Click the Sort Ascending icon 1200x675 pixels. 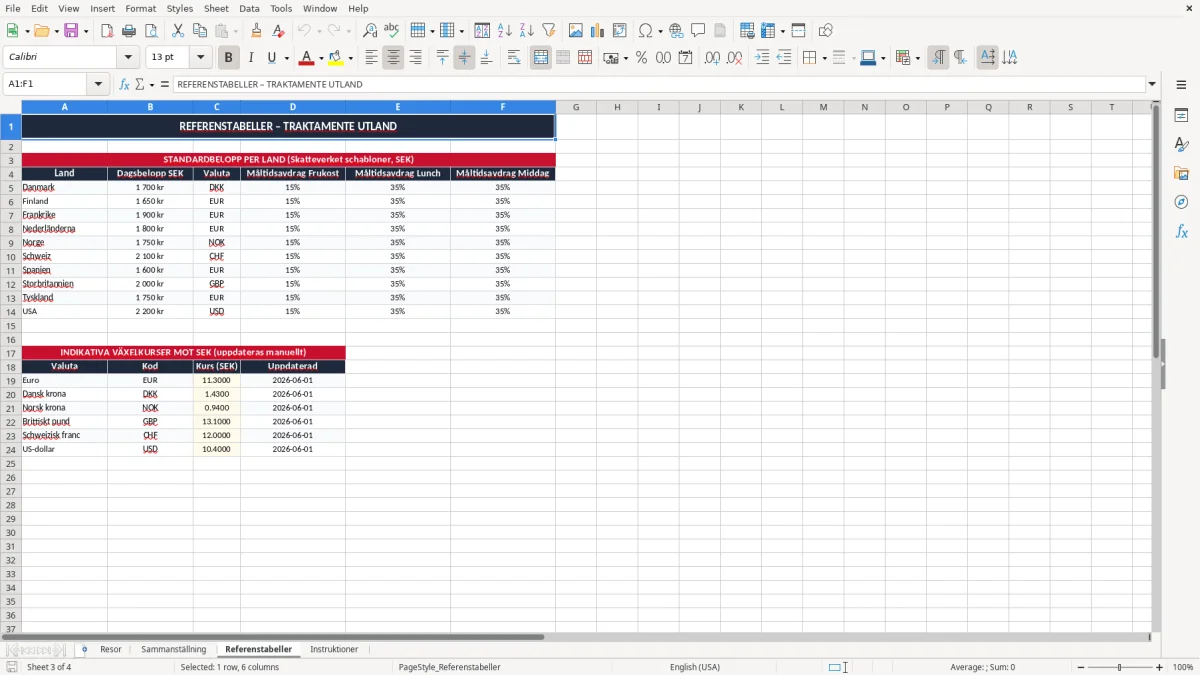504,31
